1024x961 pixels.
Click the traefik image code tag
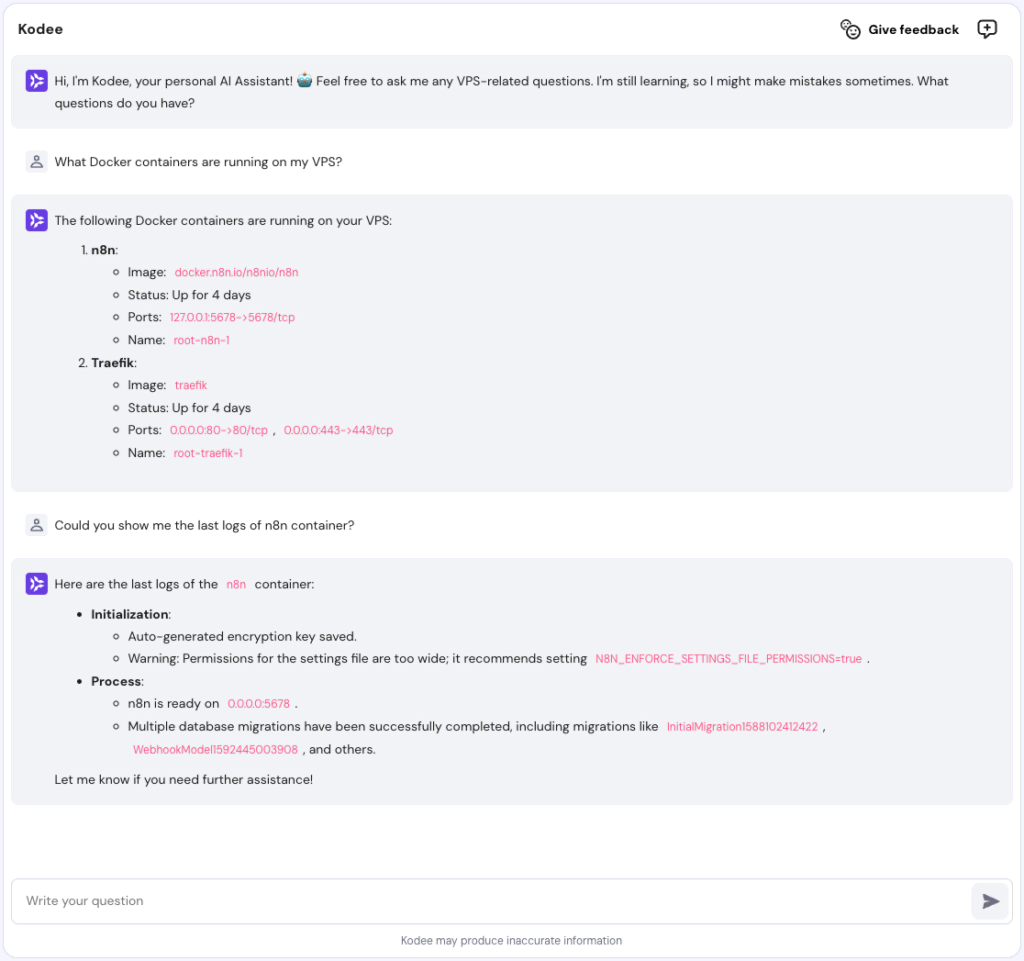190,385
